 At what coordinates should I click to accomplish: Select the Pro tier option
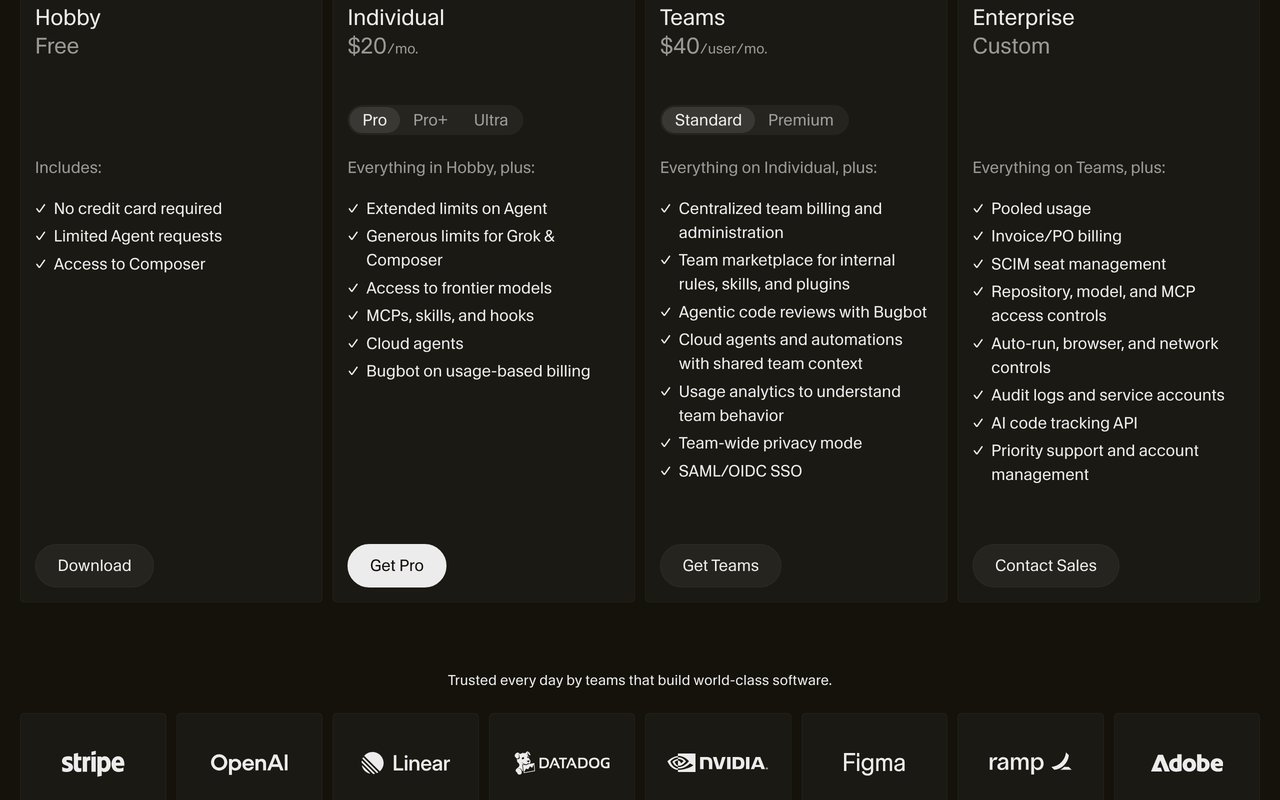click(x=375, y=120)
